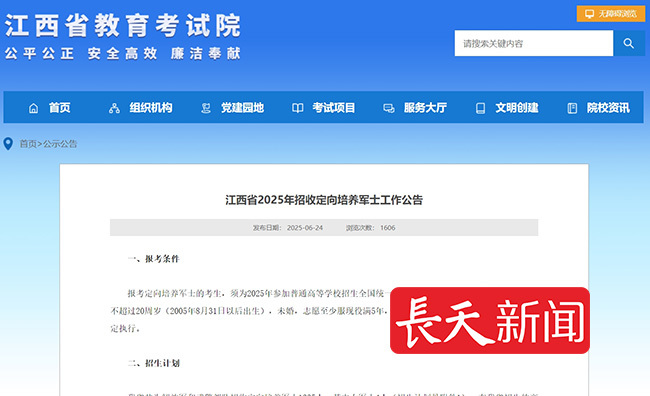Click the view count 1606
The image size is (650, 396).
[x=388, y=228]
